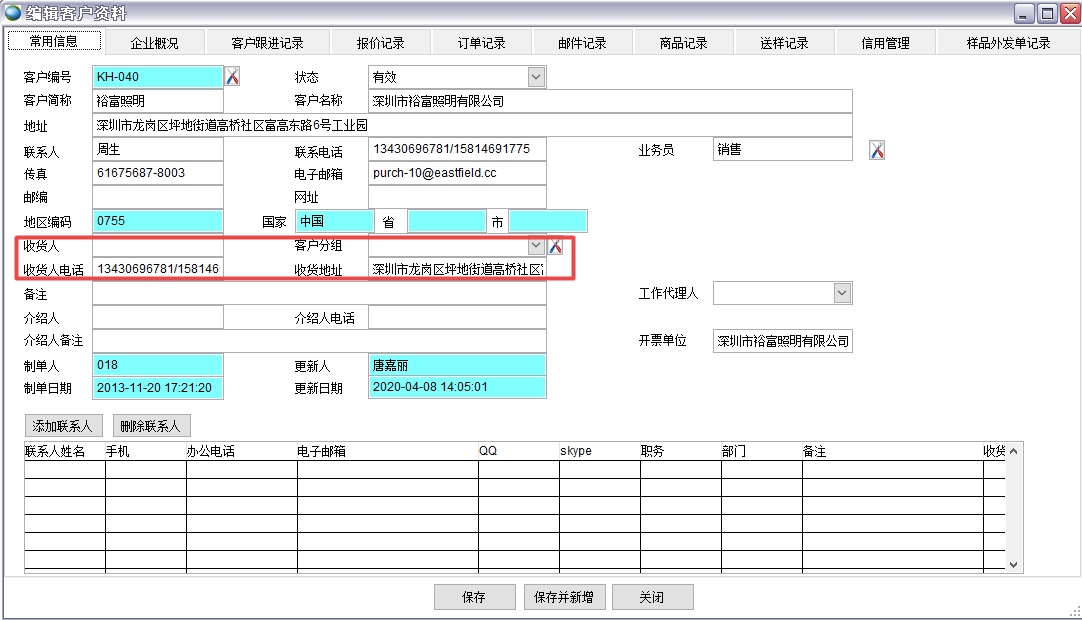The height and width of the screenshot is (620, 1082).
Task: Open the 客户分组 selector icon
Action: pyautogui.click(x=557, y=245)
